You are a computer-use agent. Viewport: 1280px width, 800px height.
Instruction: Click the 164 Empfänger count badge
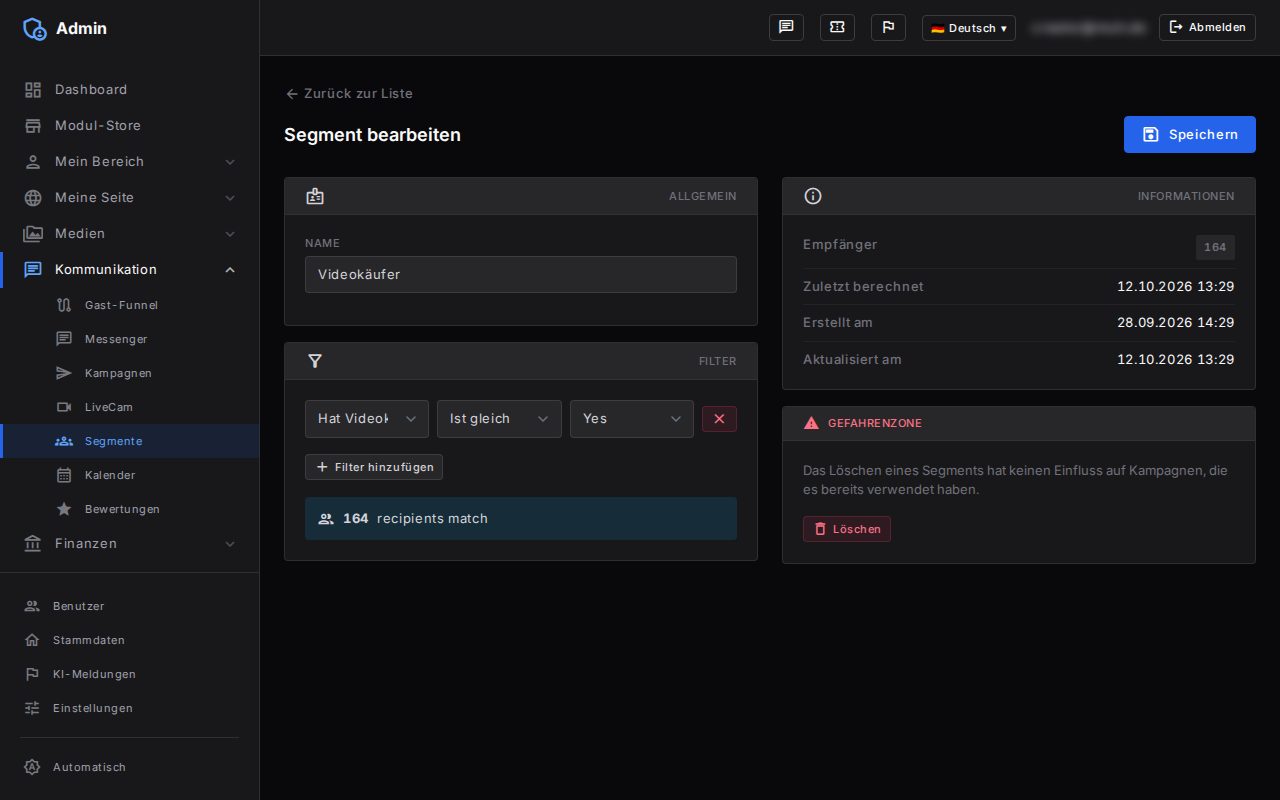click(1215, 247)
